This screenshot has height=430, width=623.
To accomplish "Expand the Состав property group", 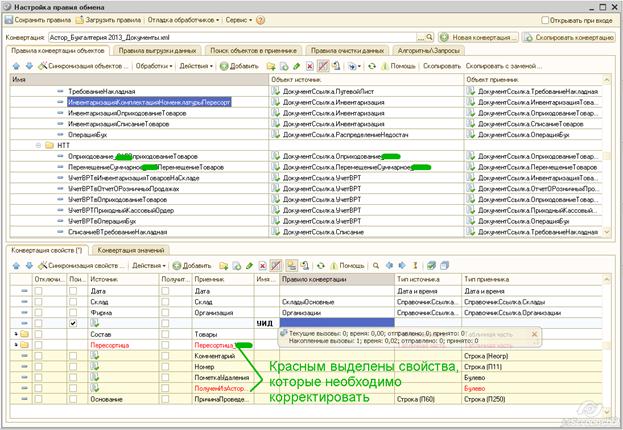I will pos(16,334).
